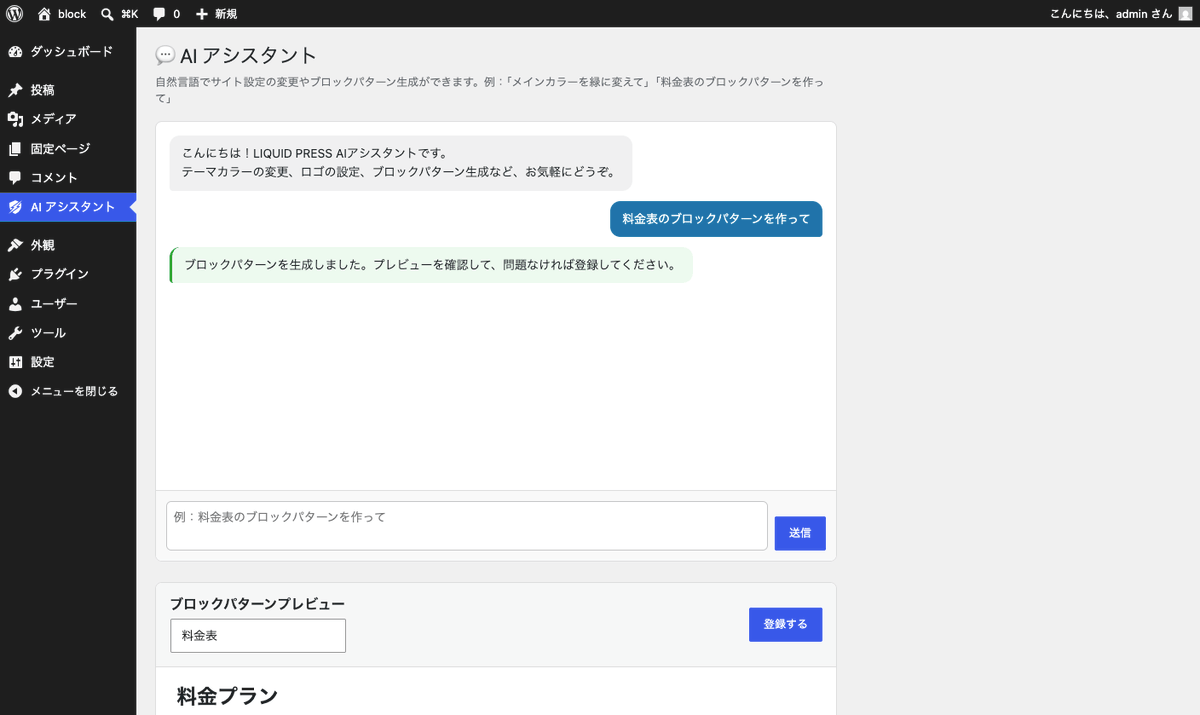1200x715 pixels.
Task: Click the admin avatar thumbnail
Action: click(x=1185, y=14)
